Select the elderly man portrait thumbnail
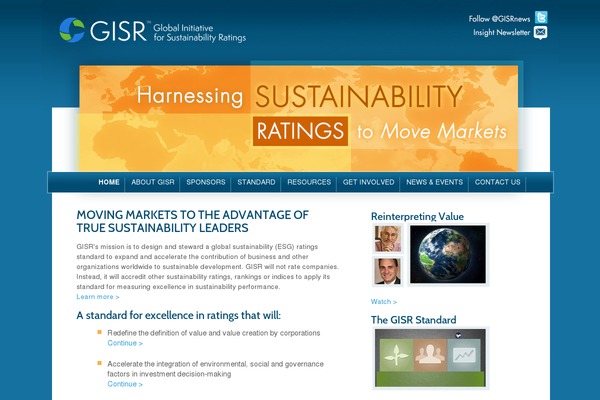The width and height of the screenshot is (600, 400). [x=388, y=238]
